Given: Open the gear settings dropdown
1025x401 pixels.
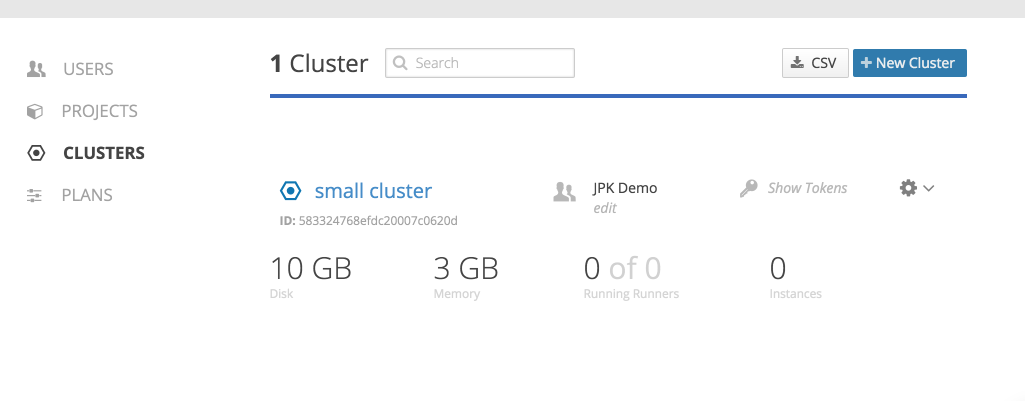Looking at the screenshot, I should (916, 188).
